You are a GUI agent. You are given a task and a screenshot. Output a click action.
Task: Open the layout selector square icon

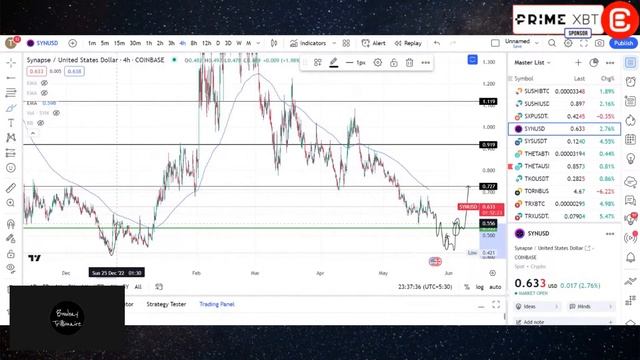pos(495,43)
